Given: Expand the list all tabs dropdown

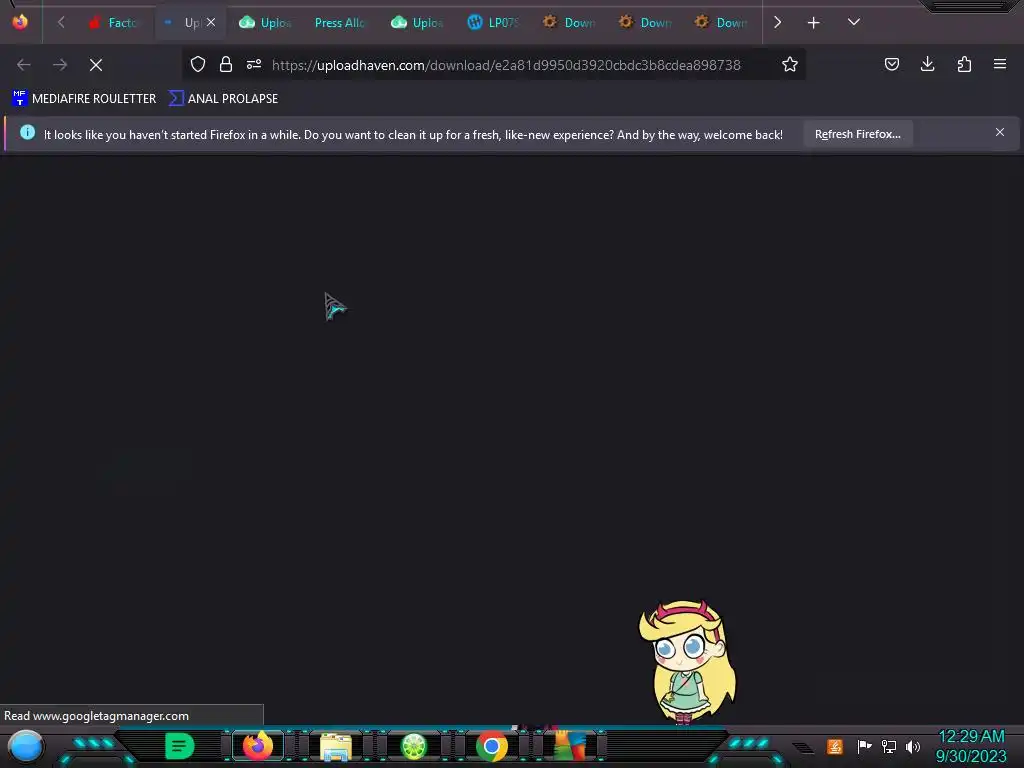Looking at the screenshot, I should click(854, 23).
